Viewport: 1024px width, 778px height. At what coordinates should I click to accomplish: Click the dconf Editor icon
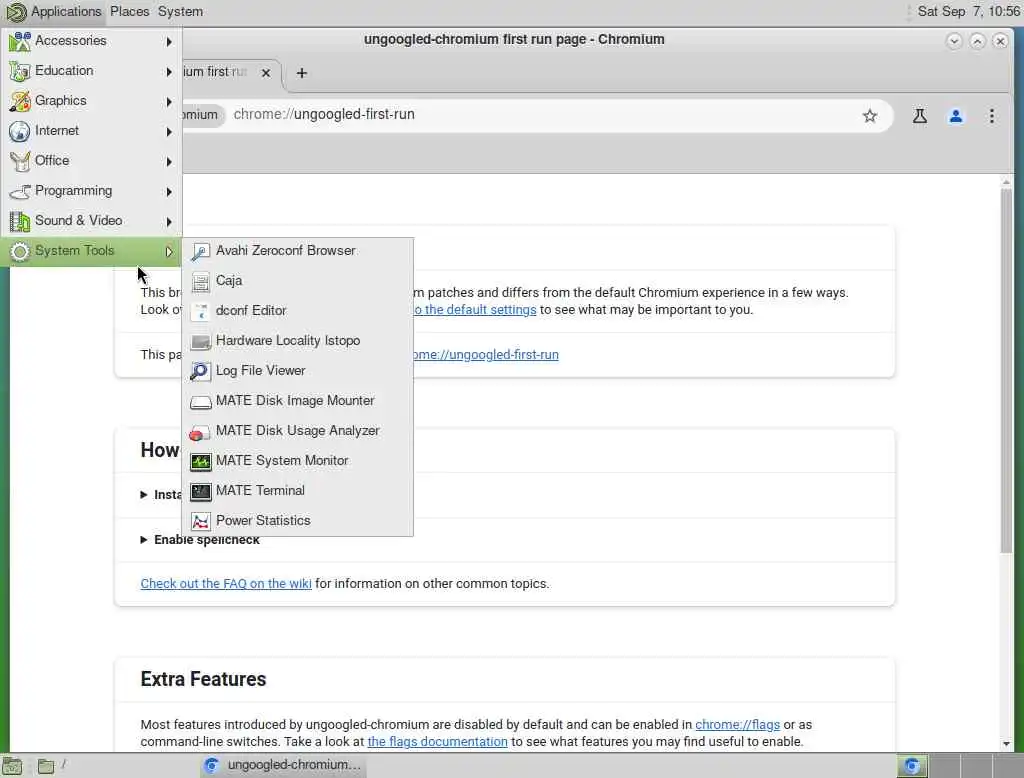click(200, 312)
